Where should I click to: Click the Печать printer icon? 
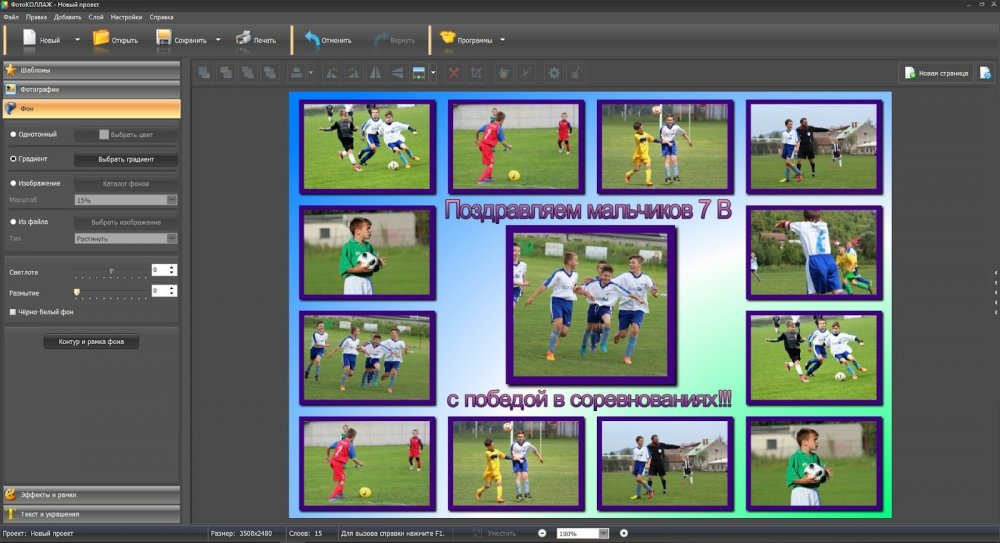[x=243, y=39]
